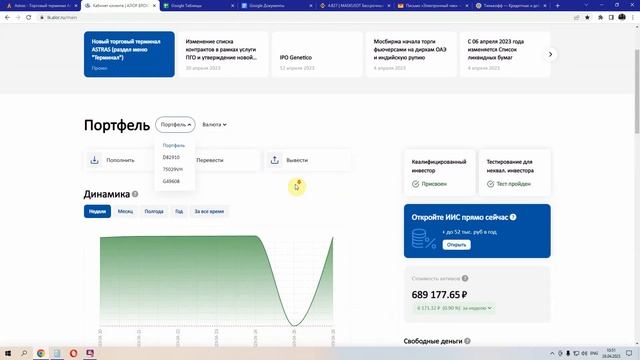Click the Открыть ИИС button
The height and width of the screenshot is (360, 640).
tap(456, 245)
